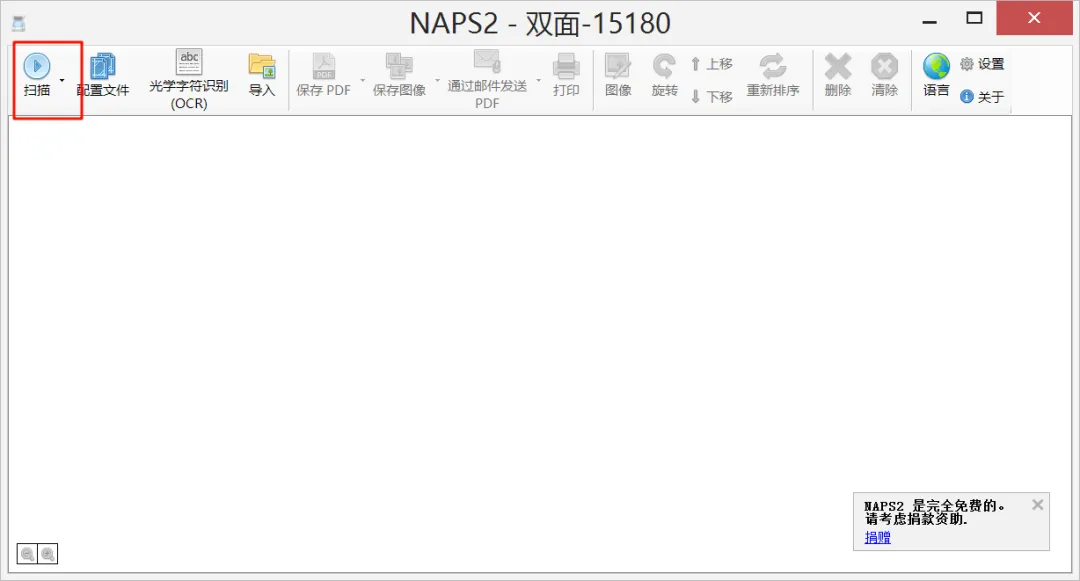
Task: Expand the 扫描 dropdown arrow
Action: 62,80
